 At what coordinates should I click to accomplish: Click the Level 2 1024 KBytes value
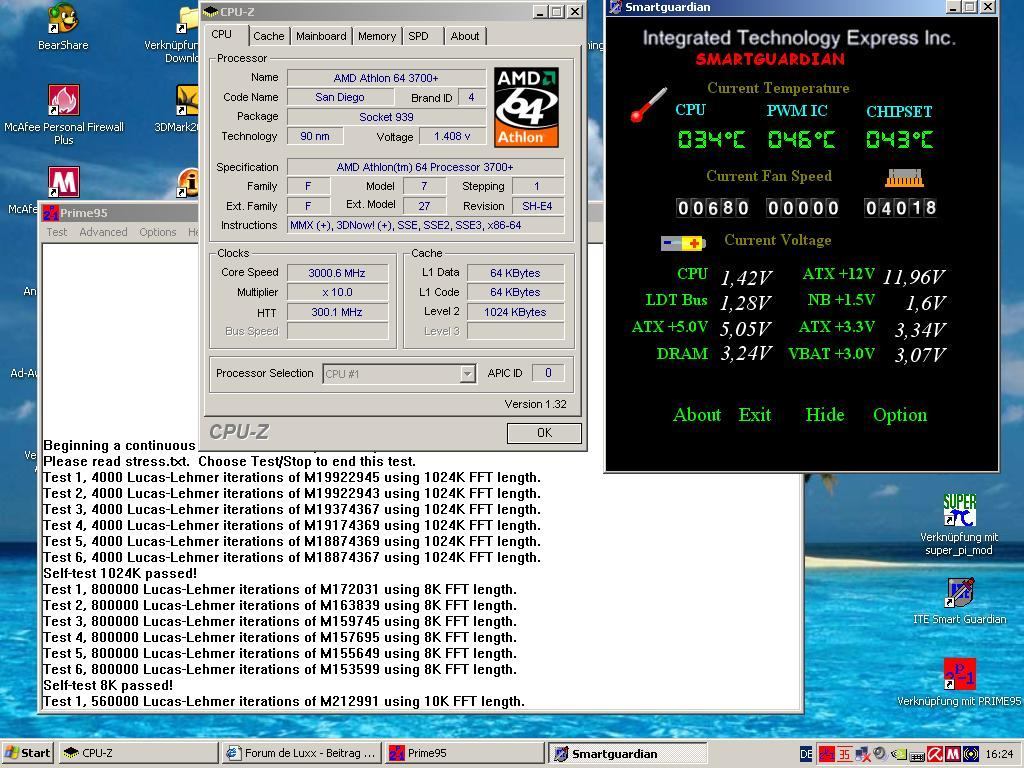point(515,312)
